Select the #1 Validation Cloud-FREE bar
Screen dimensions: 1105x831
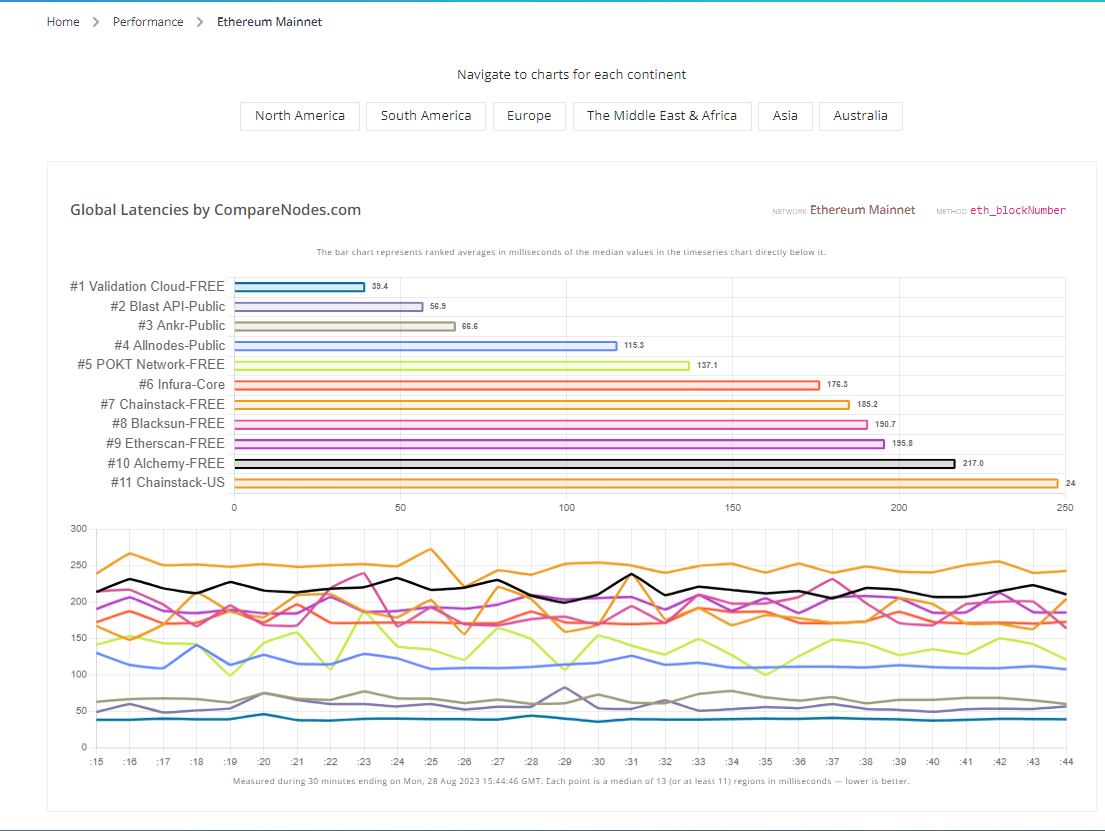click(299, 286)
